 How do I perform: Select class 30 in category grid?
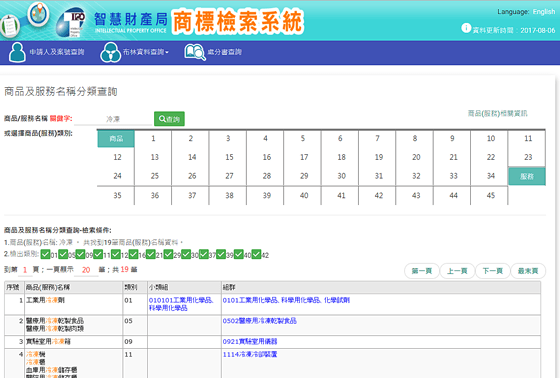tap(341, 176)
